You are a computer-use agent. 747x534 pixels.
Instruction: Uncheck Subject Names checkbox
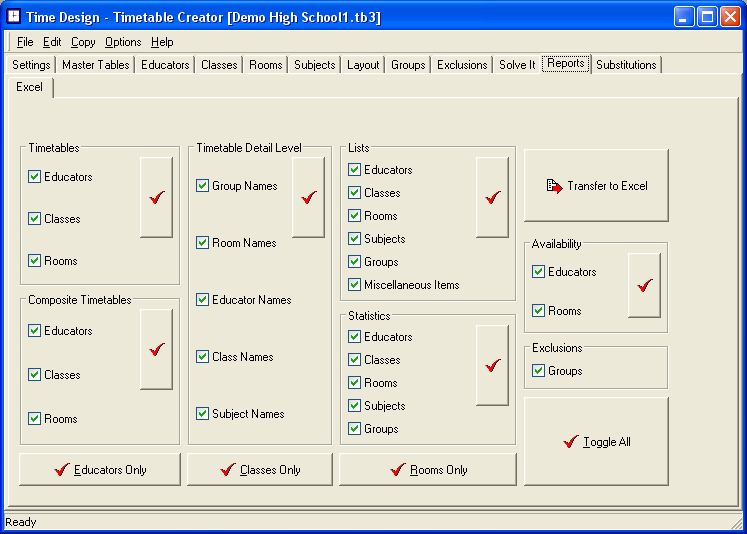[x=203, y=414]
